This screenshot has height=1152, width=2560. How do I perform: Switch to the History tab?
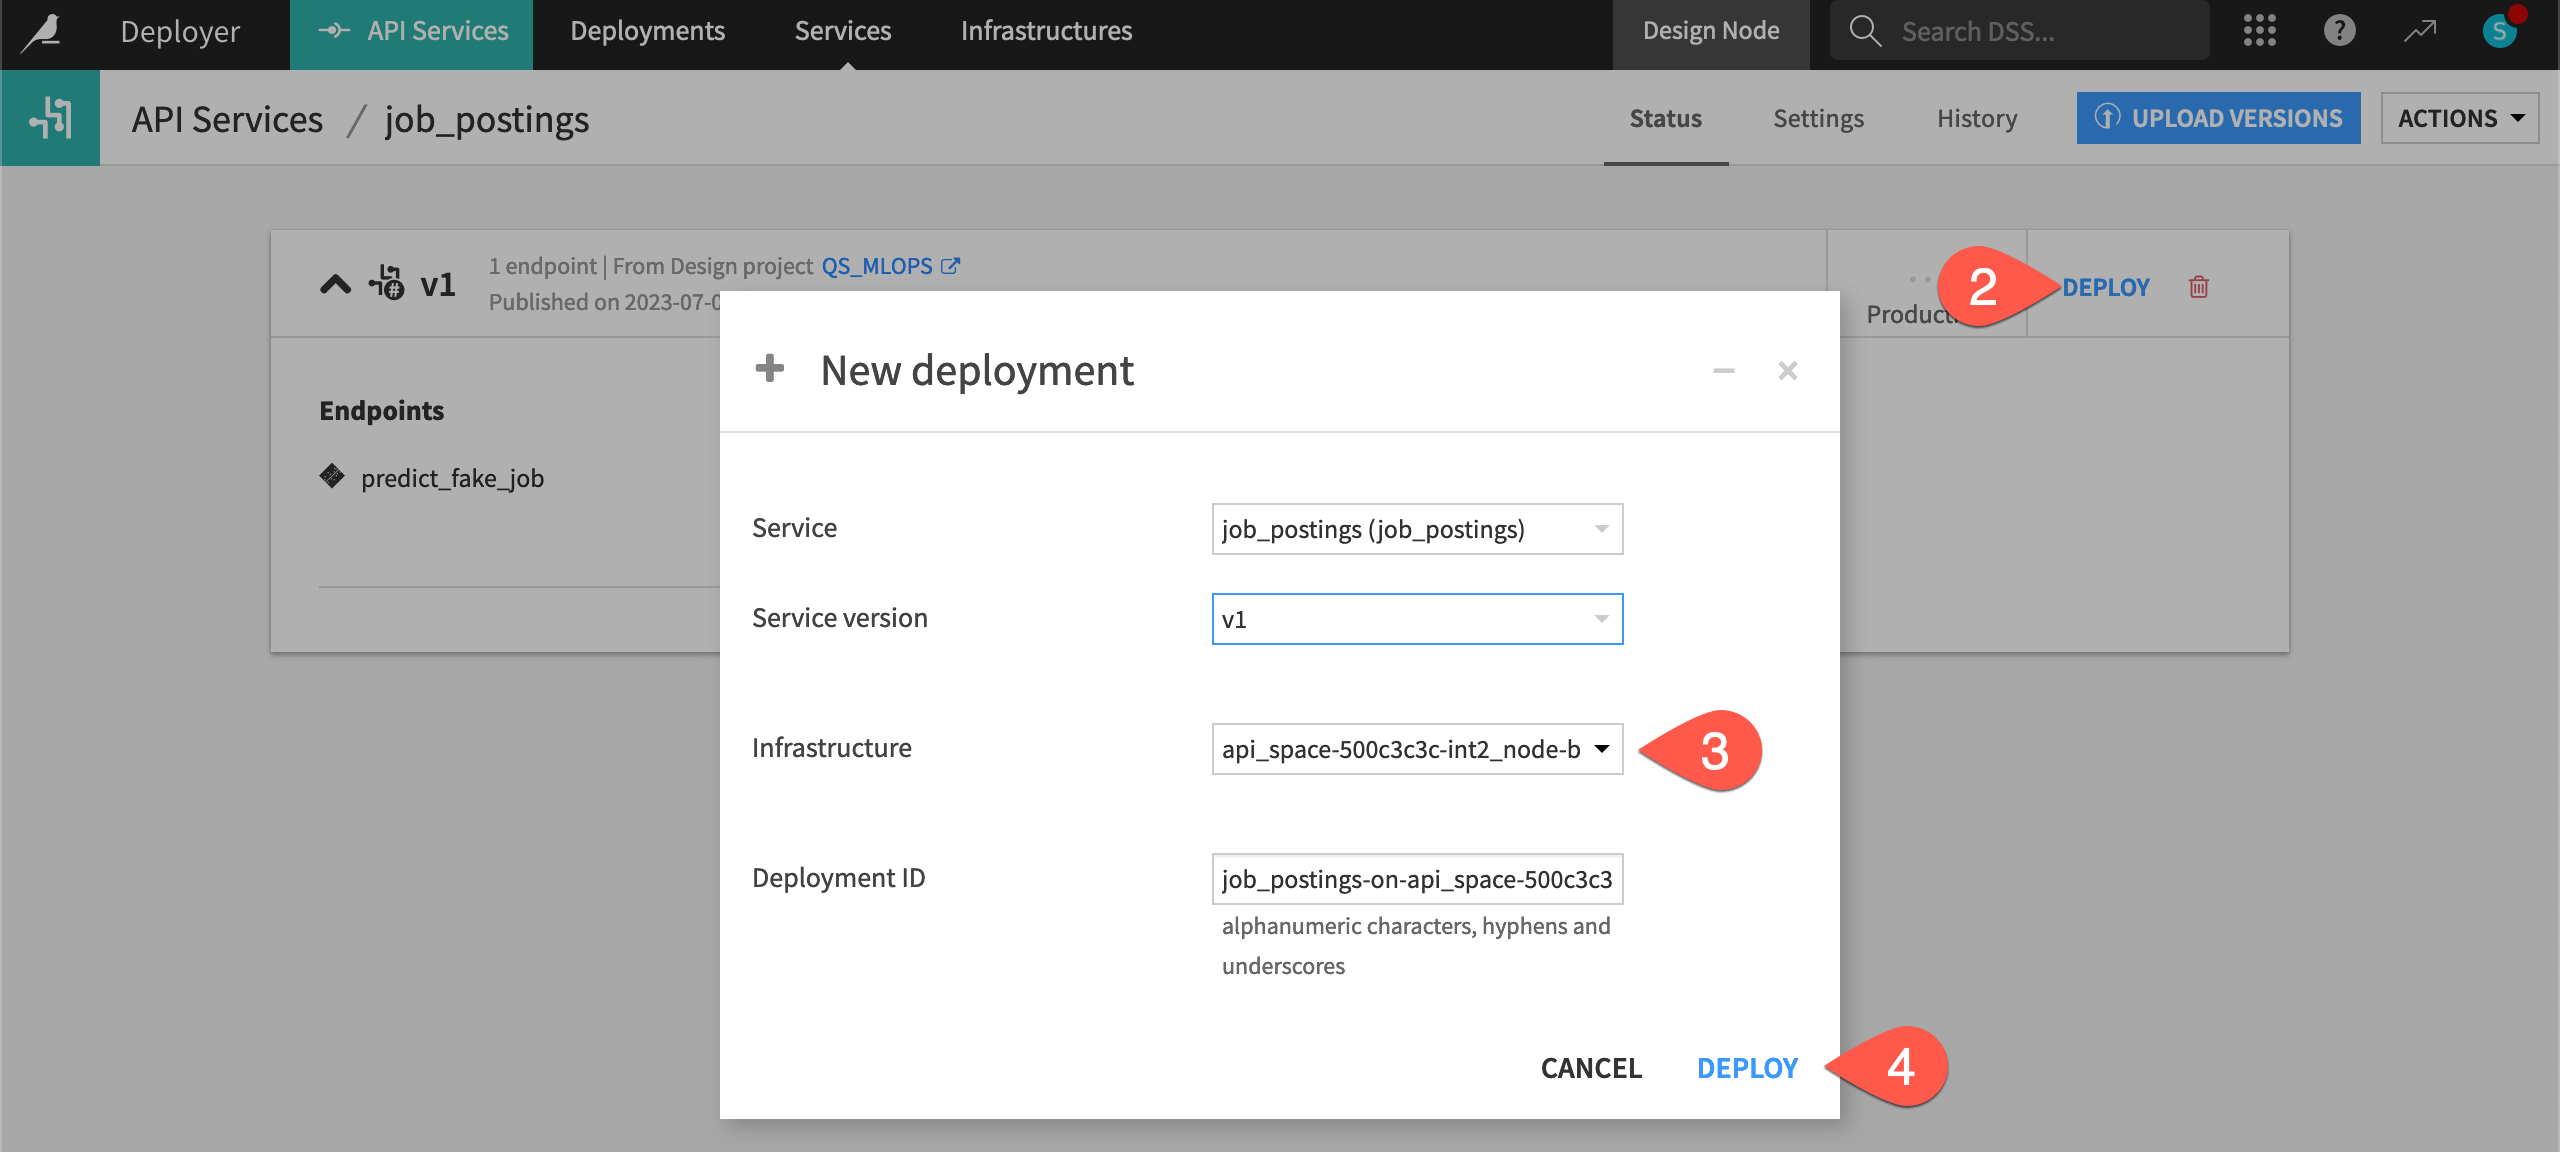point(1976,119)
